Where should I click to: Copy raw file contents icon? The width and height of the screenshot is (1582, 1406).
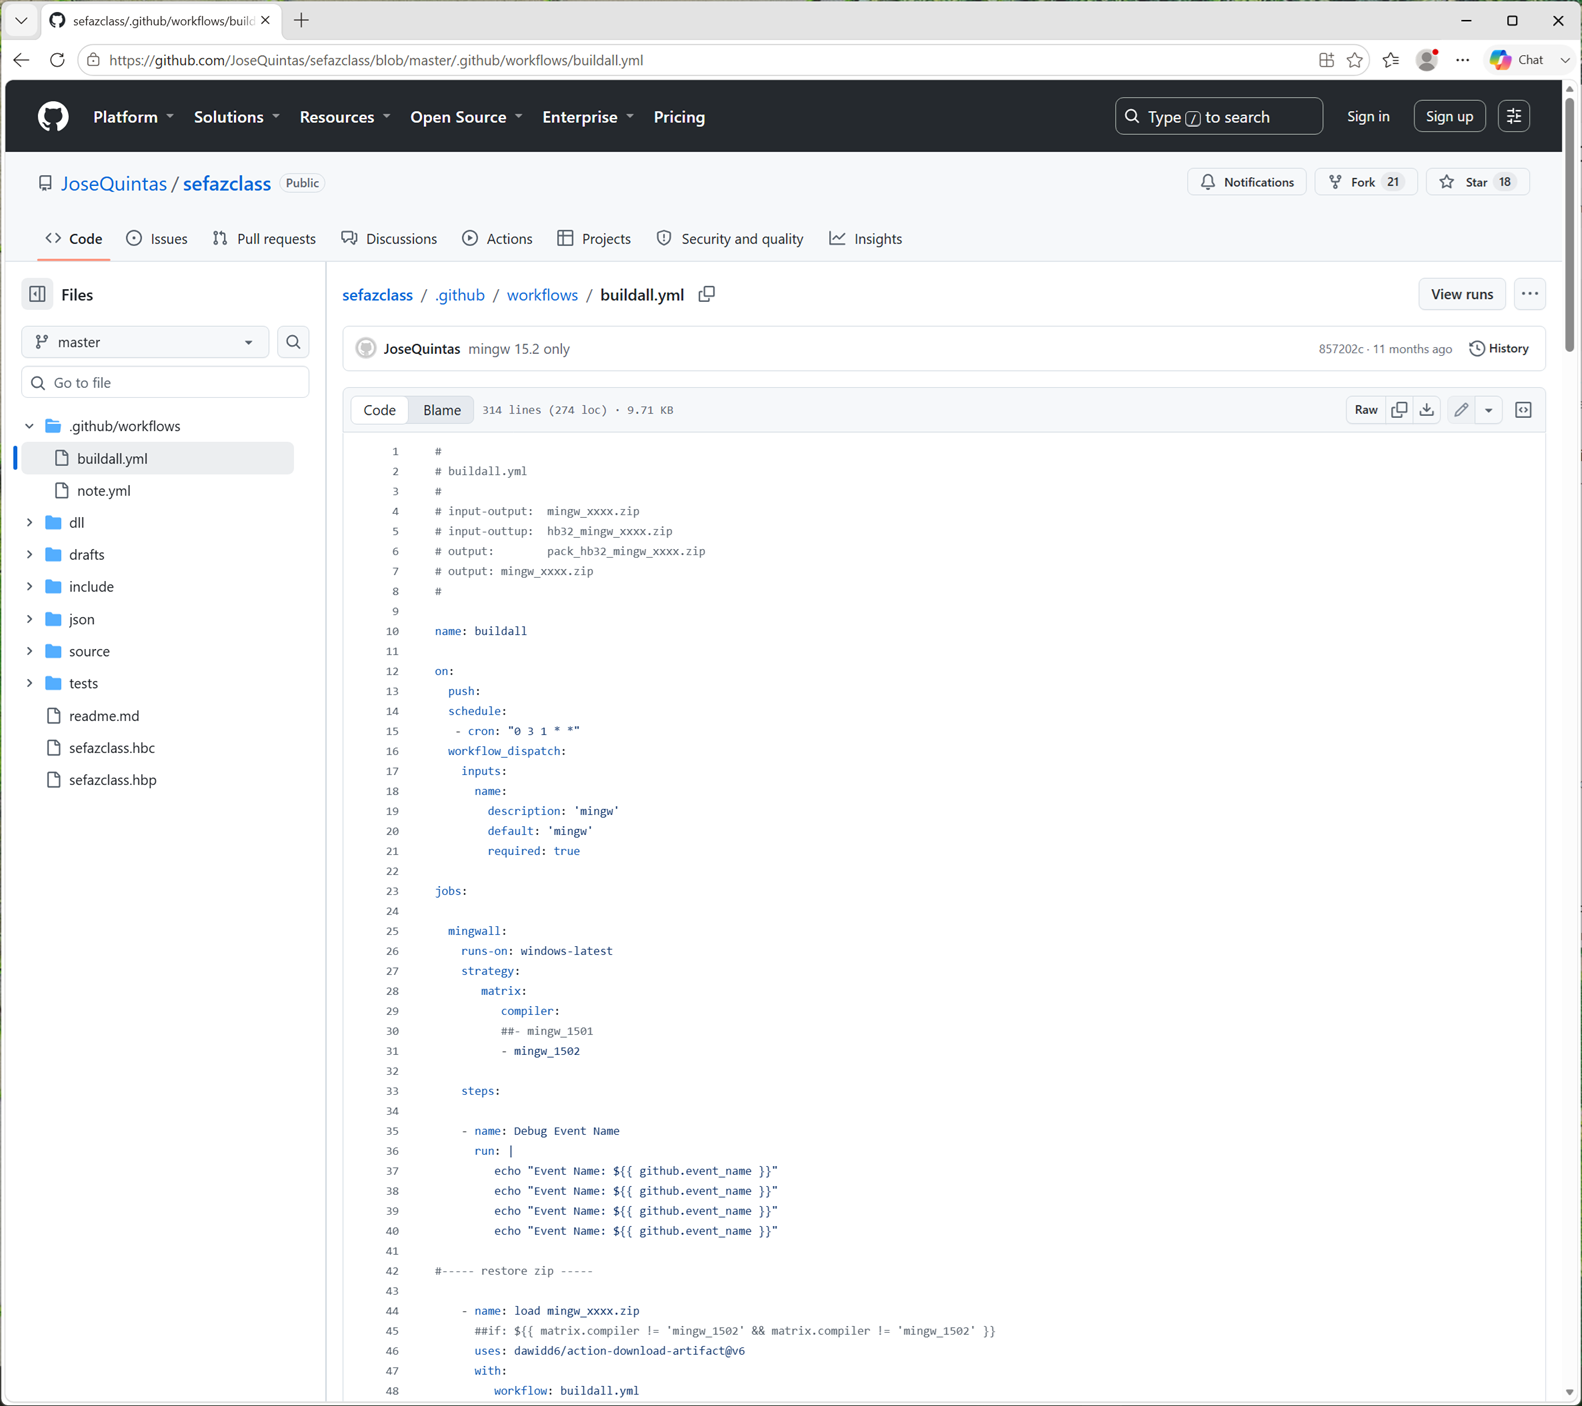pos(1399,410)
